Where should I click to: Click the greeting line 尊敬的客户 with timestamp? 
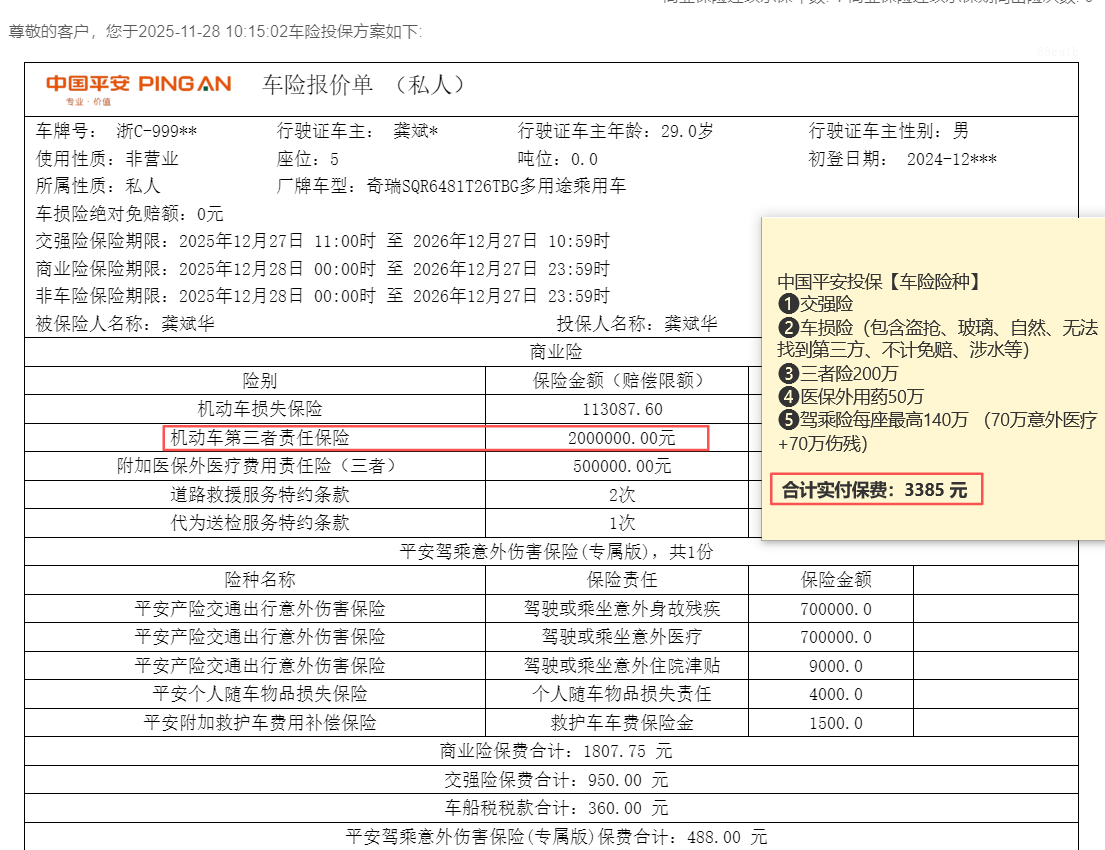(216, 32)
